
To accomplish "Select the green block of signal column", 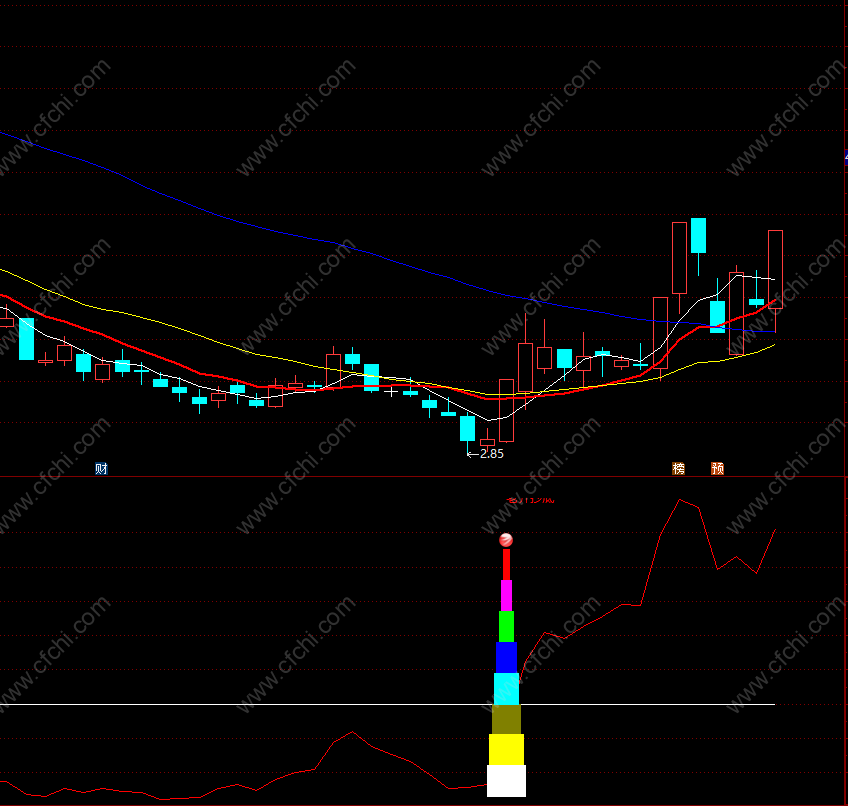I will [506, 626].
